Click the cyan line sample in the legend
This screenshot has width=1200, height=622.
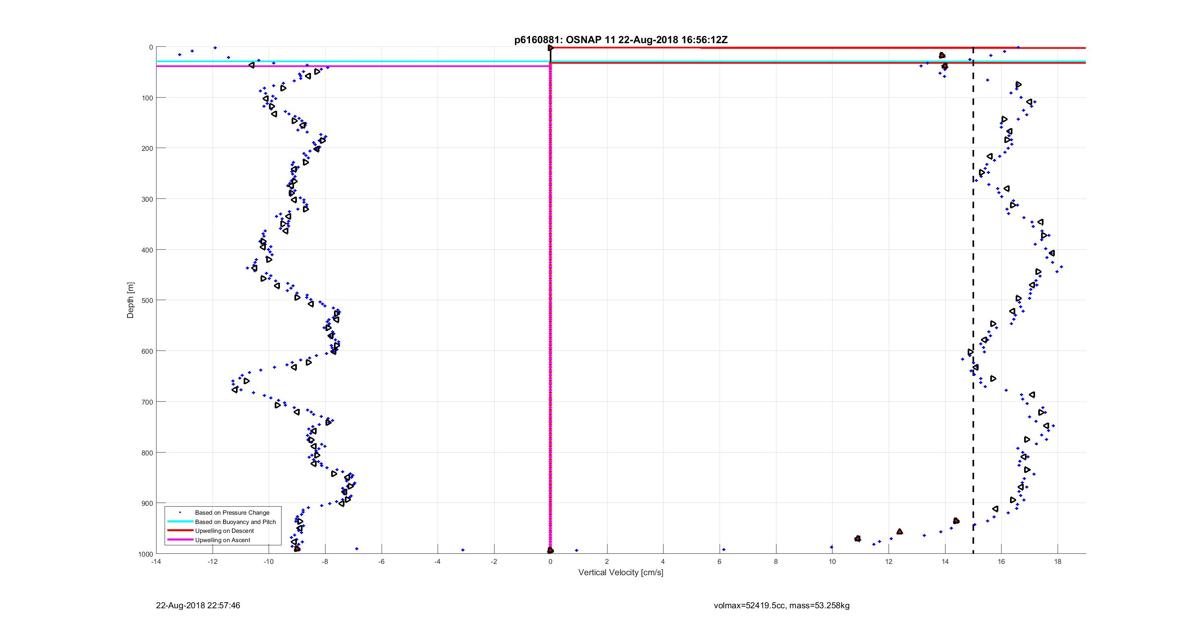179,521
